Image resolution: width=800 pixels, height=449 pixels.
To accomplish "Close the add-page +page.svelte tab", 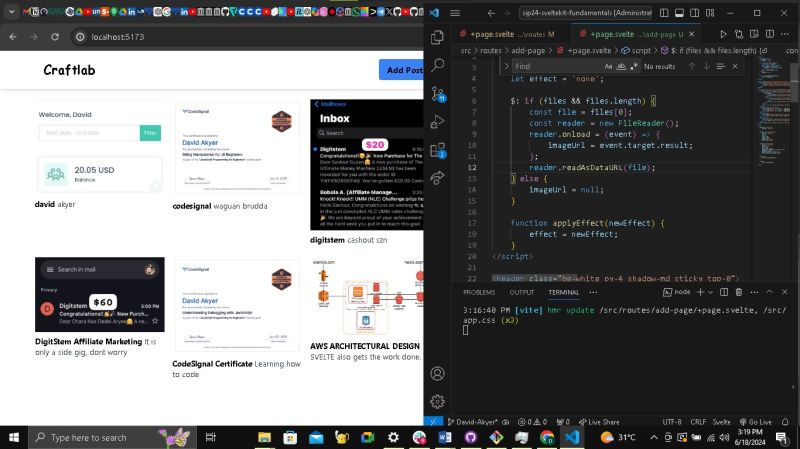I will (691, 34).
